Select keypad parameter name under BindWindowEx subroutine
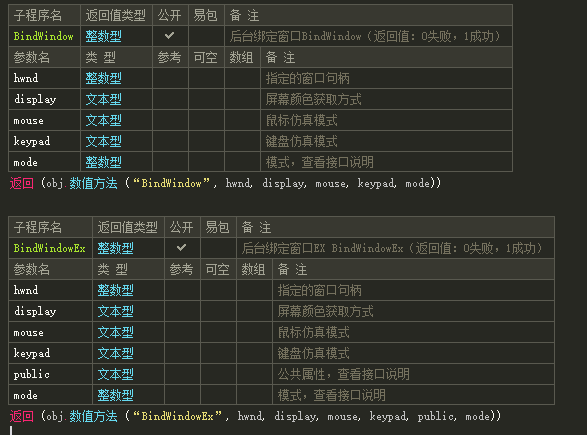The height and width of the screenshot is (435, 587). click(32, 353)
